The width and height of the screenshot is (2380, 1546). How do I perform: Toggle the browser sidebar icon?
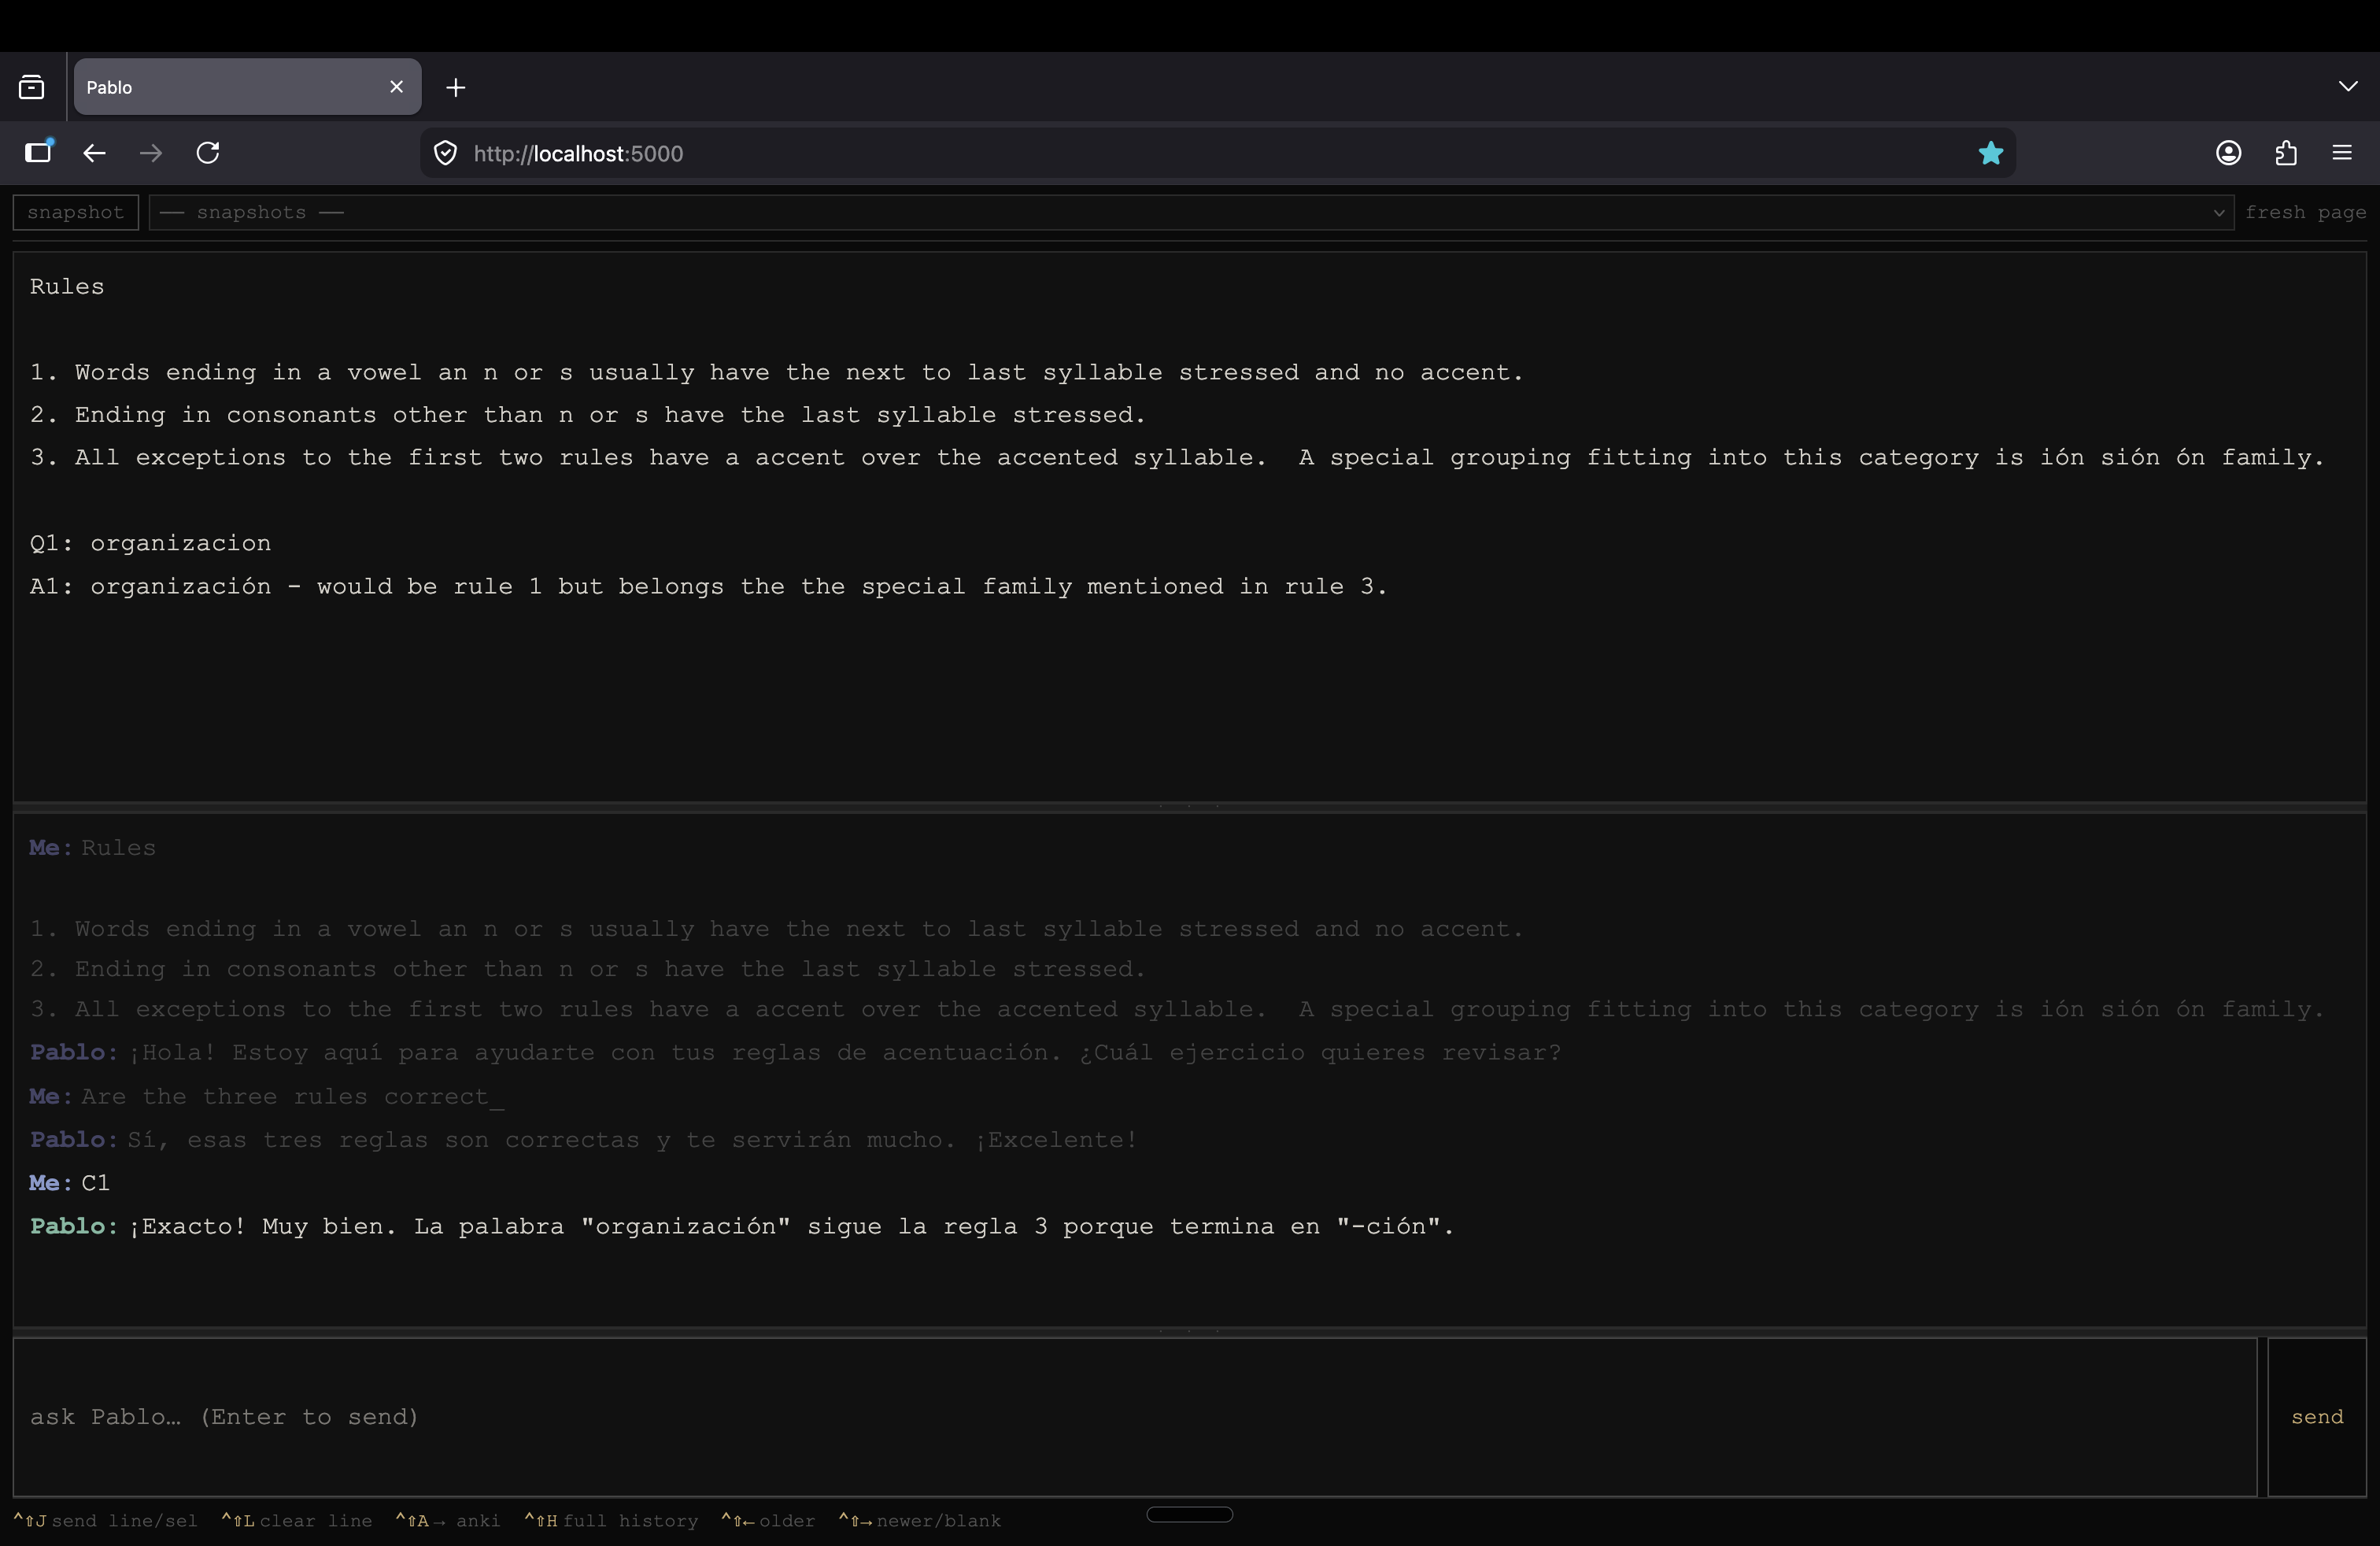click(39, 152)
